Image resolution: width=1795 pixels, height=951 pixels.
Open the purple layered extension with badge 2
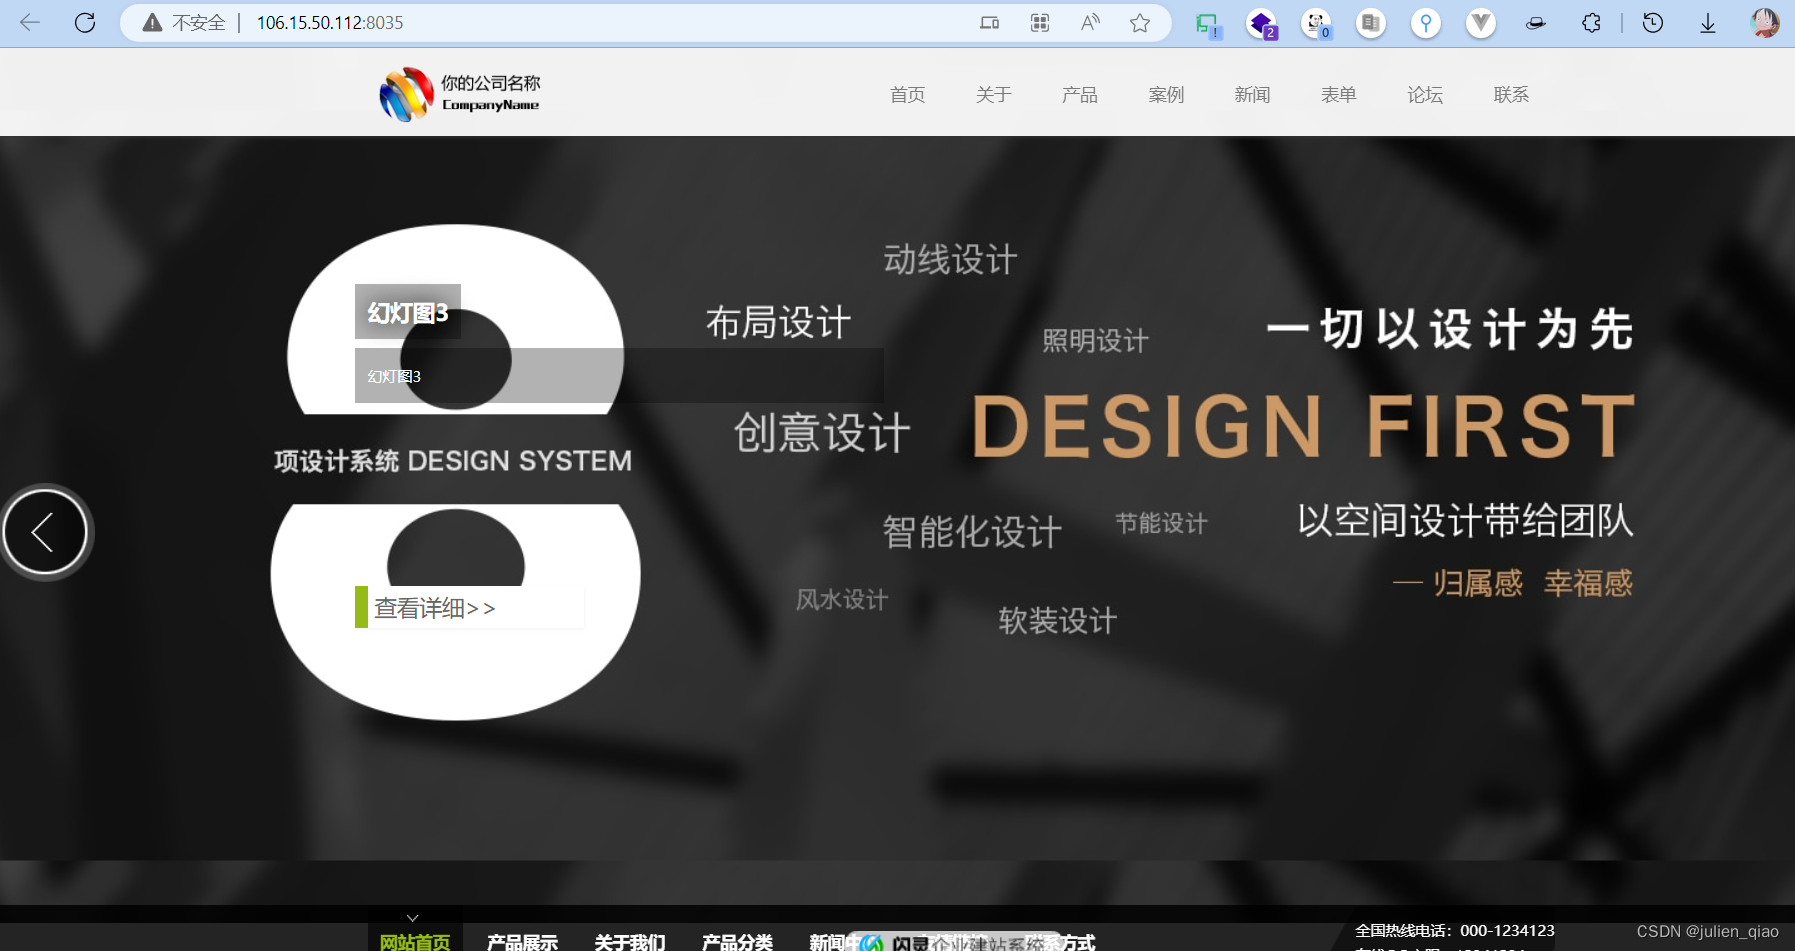tap(1262, 24)
